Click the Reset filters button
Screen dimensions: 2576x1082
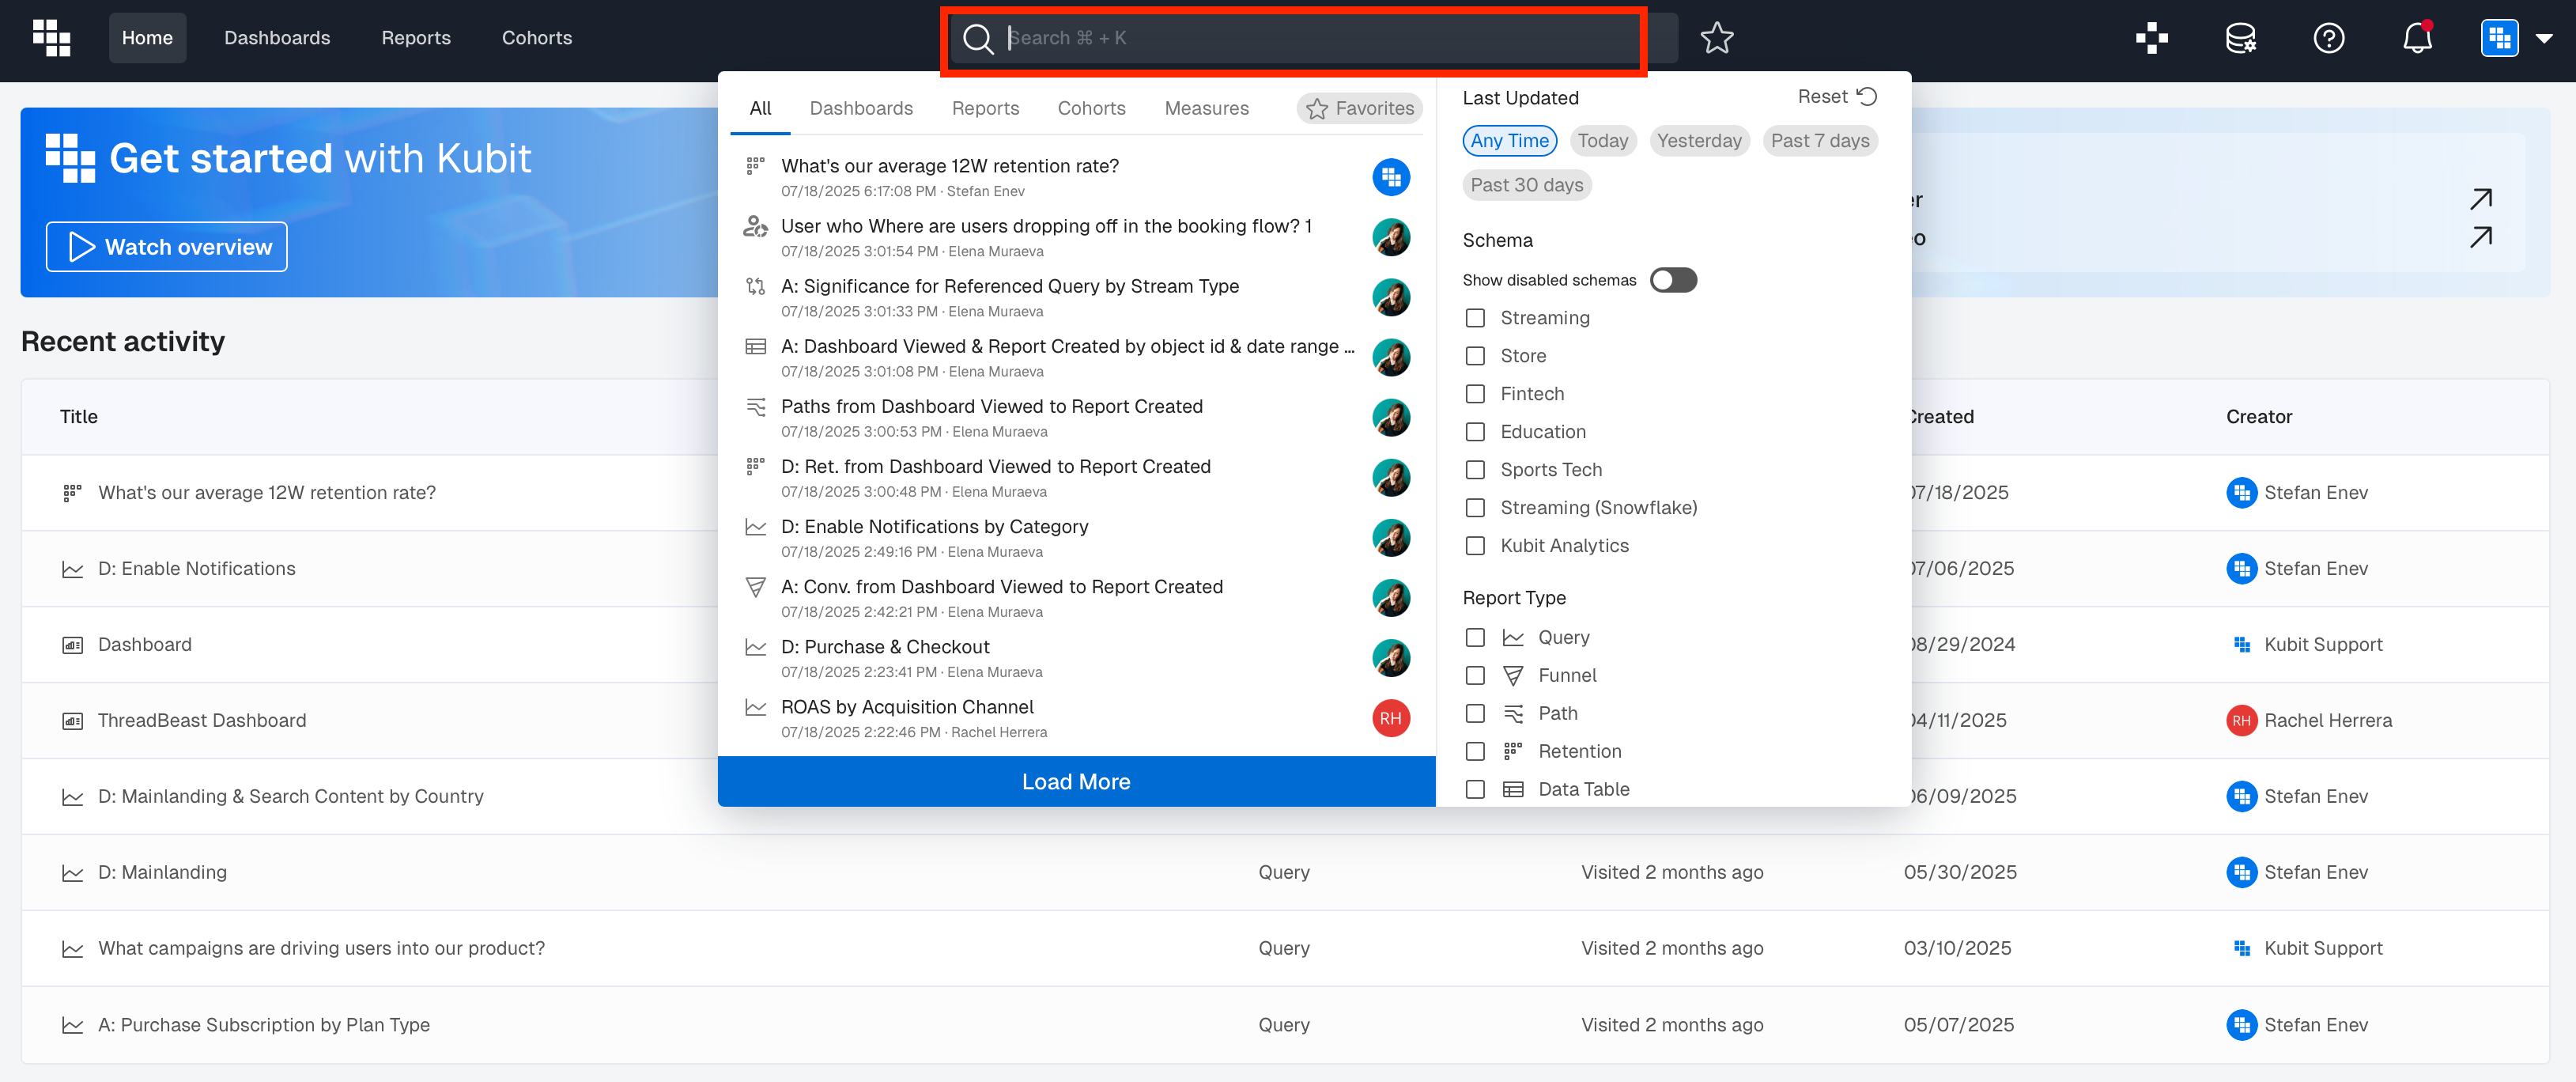pos(1837,97)
